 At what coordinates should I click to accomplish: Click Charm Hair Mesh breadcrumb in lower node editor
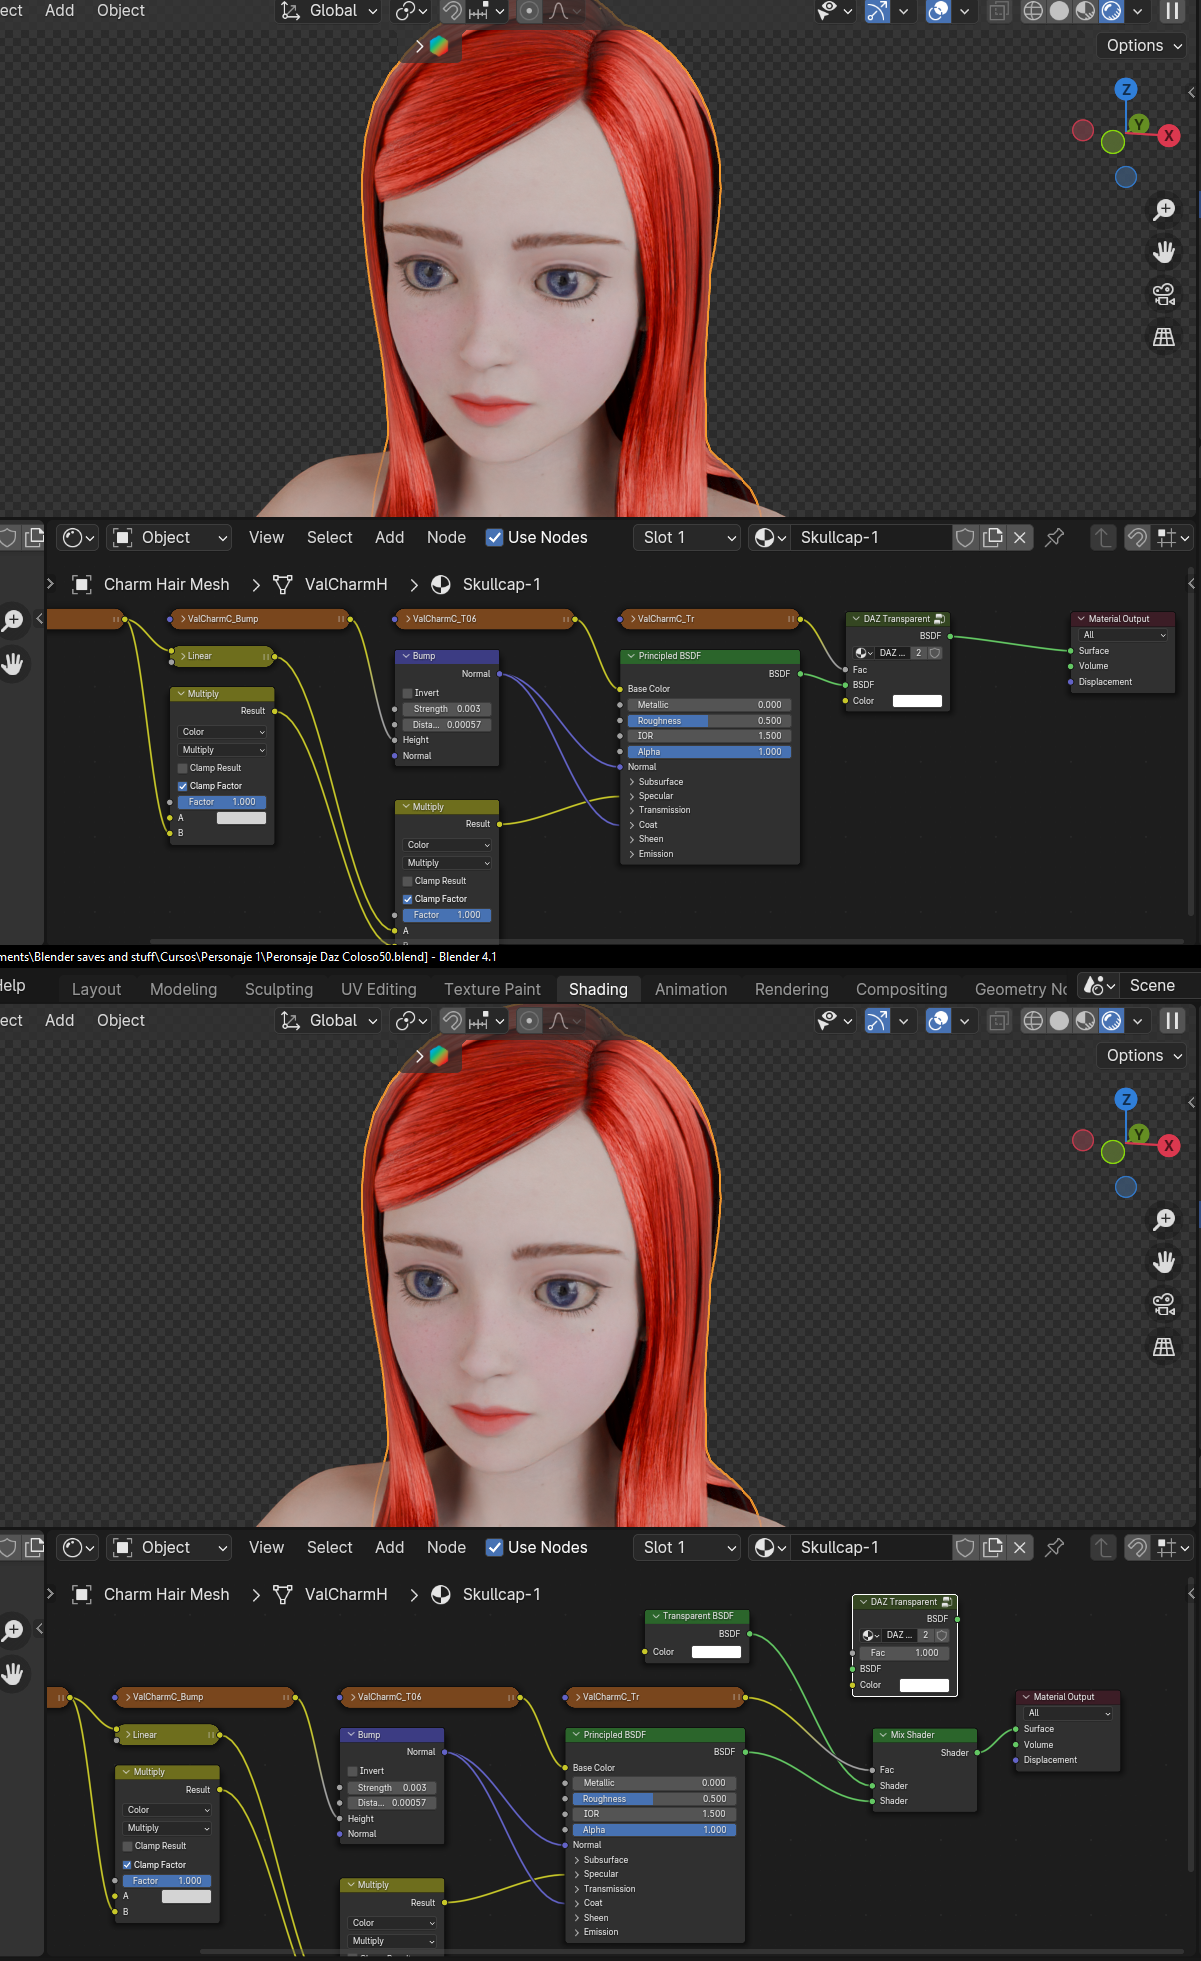click(x=166, y=1594)
